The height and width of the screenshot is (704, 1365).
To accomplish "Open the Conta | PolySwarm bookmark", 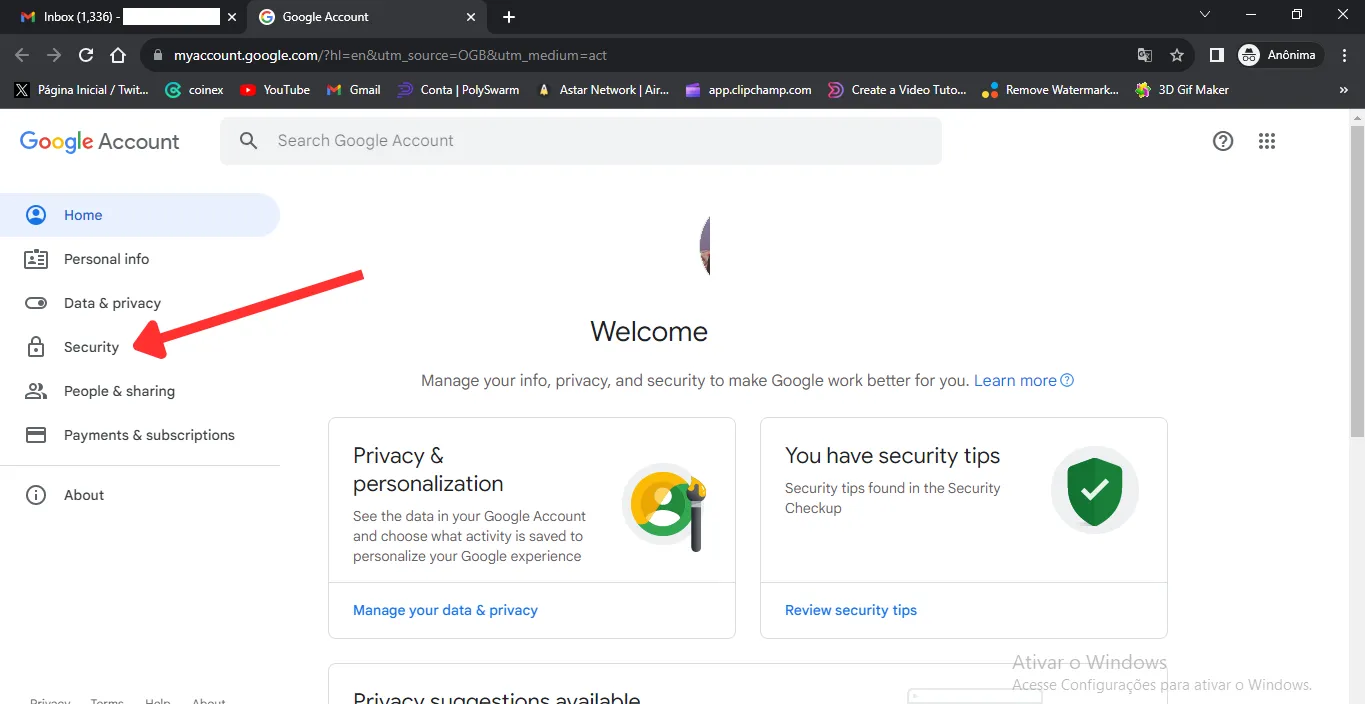I will tap(458, 90).
